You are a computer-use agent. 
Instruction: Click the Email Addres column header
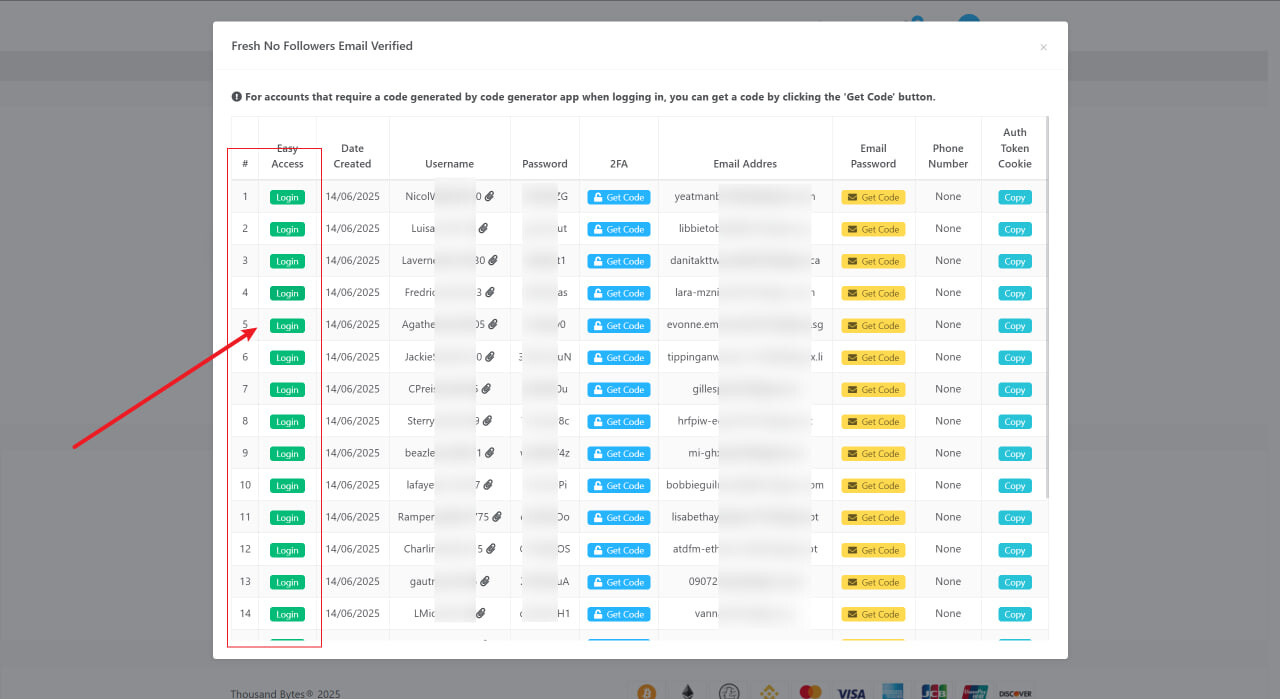[745, 164]
